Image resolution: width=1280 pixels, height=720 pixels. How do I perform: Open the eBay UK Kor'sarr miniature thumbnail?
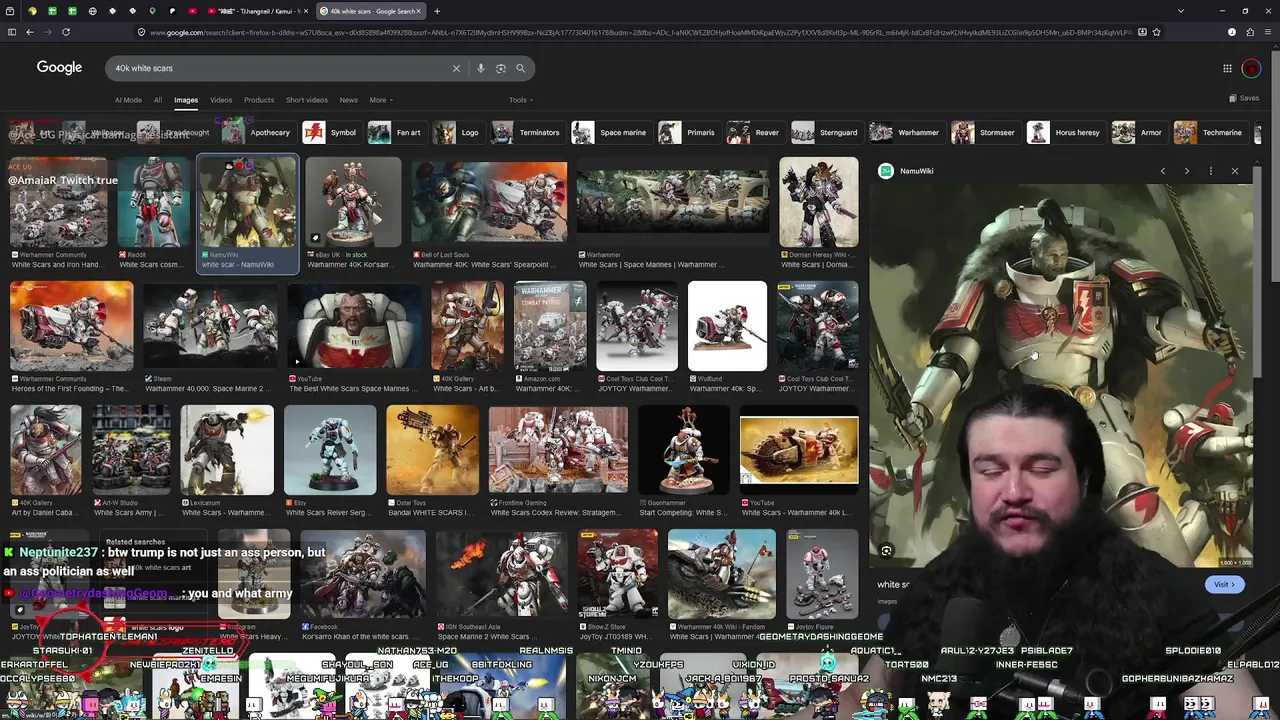tap(353, 202)
